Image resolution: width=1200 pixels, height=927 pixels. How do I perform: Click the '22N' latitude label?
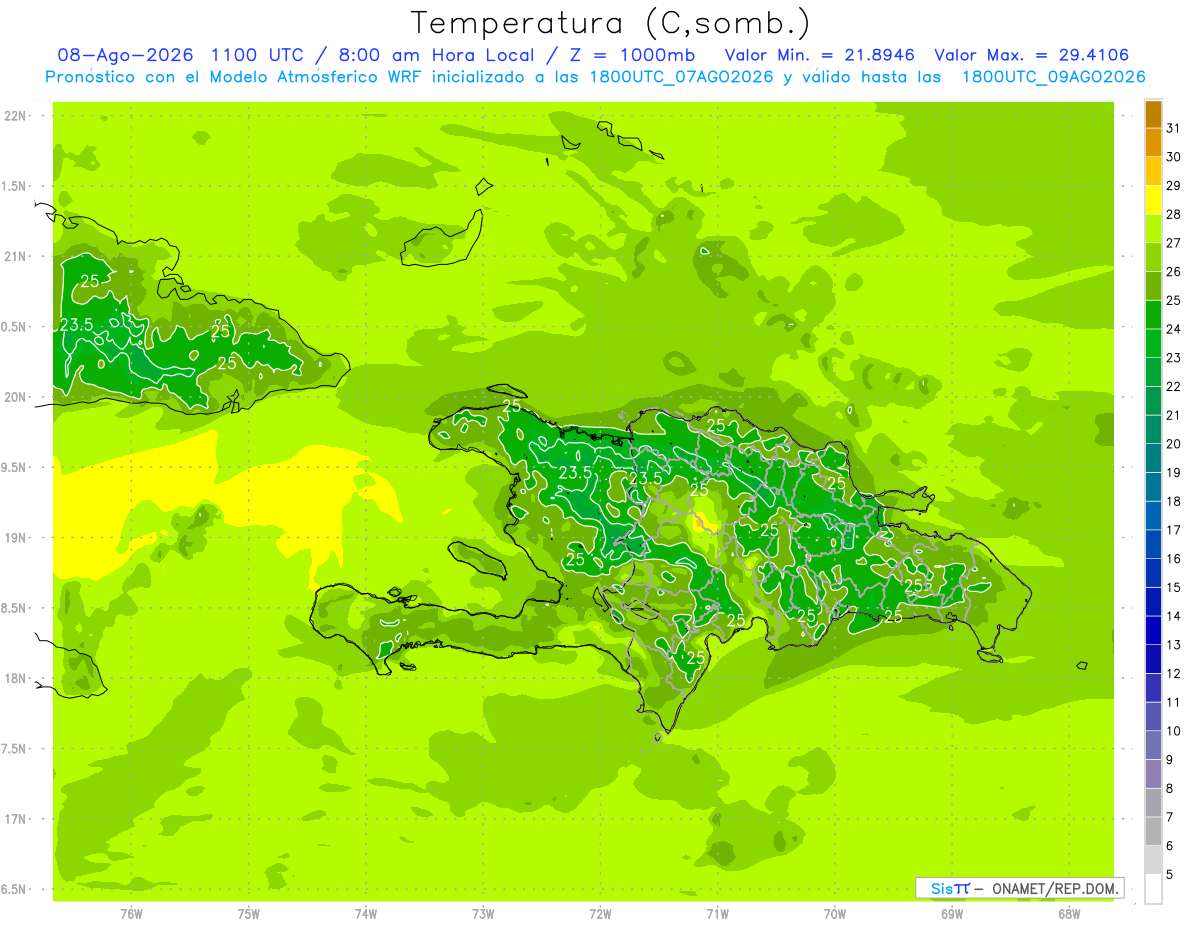click(x=15, y=116)
